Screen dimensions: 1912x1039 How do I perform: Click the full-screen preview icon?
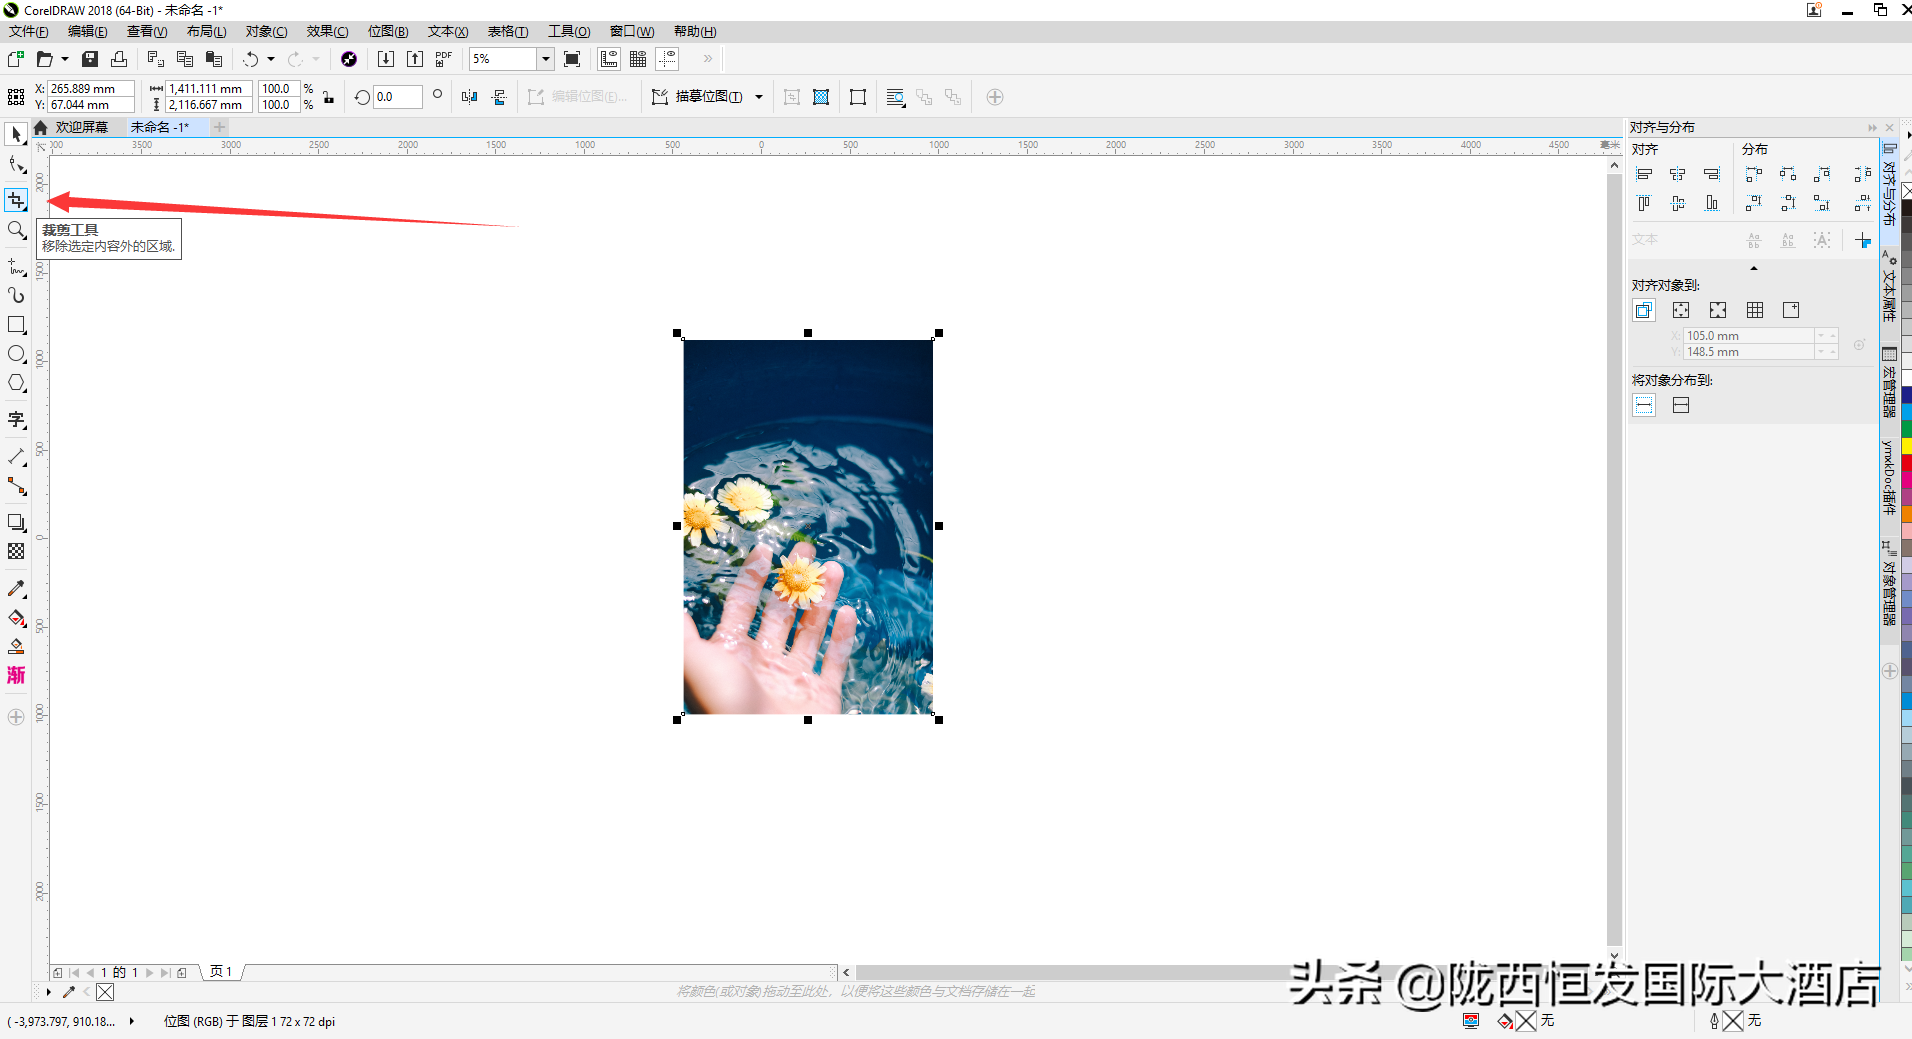click(x=572, y=59)
